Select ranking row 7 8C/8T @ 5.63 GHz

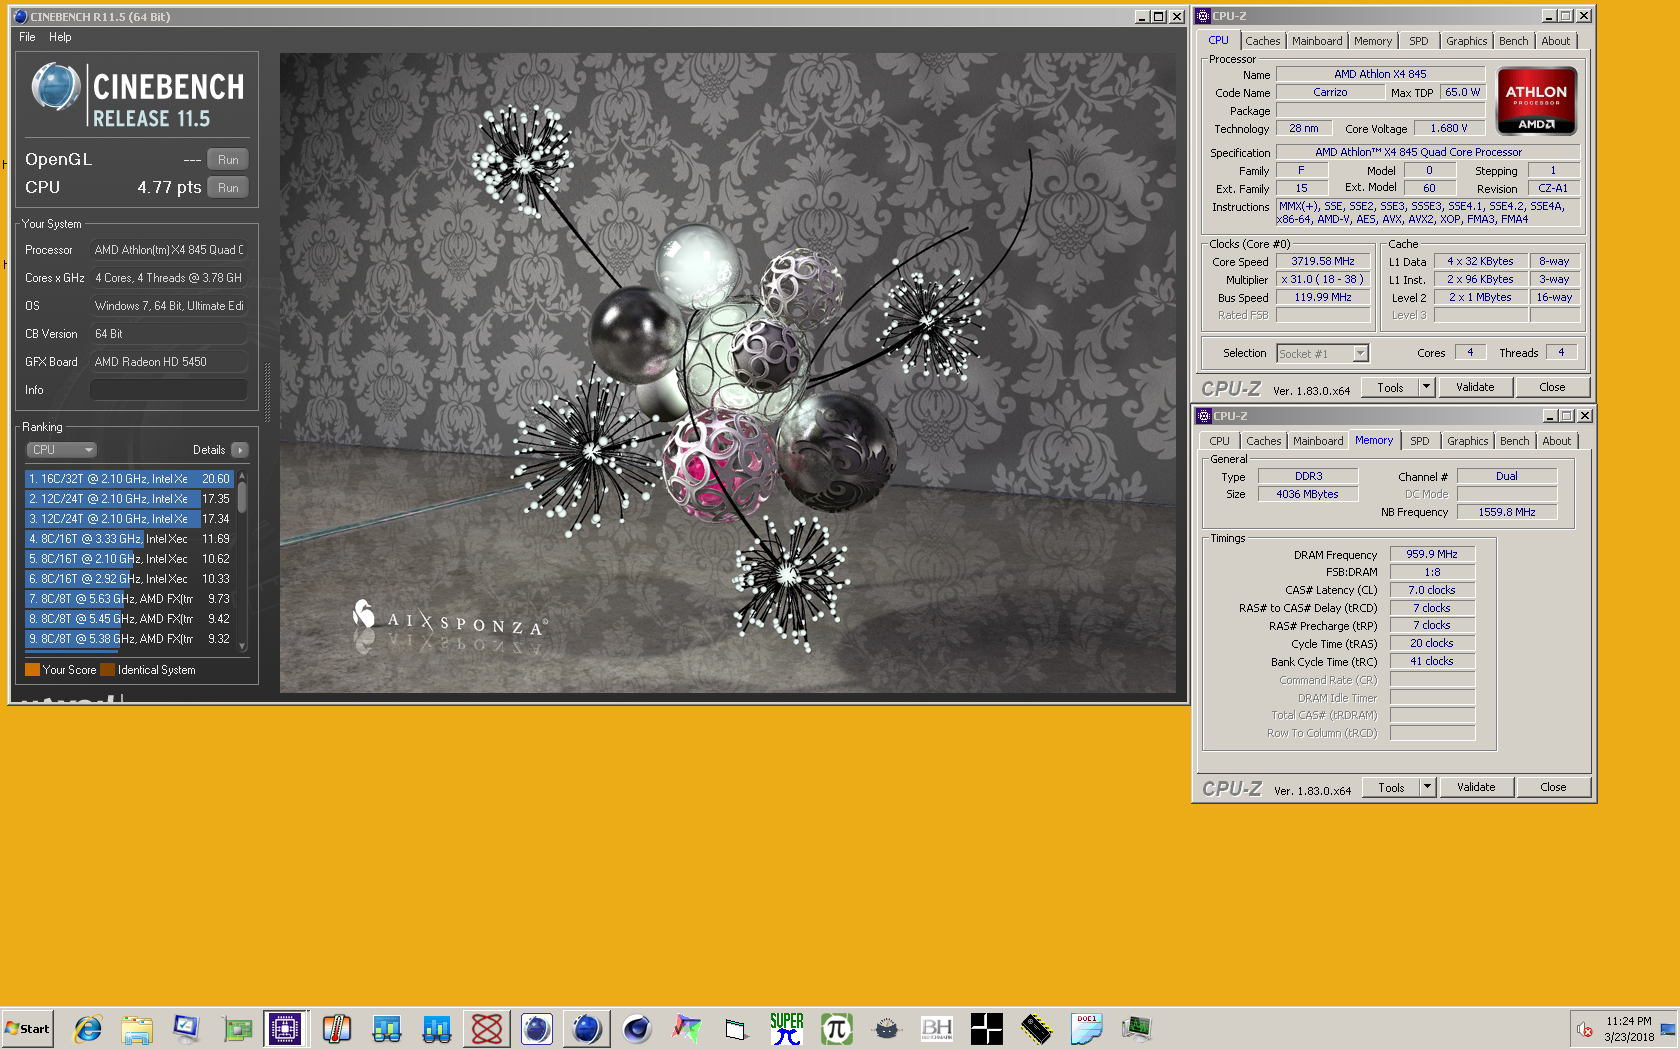(x=129, y=599)
